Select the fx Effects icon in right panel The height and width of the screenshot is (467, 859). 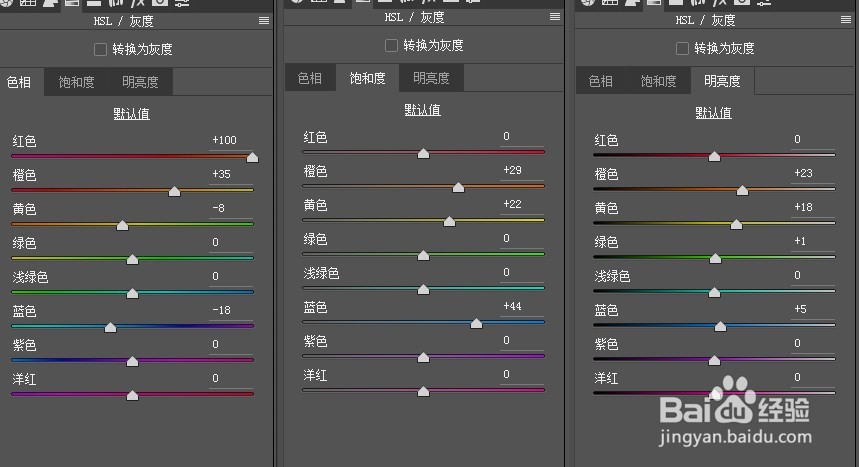coord(719,2)
